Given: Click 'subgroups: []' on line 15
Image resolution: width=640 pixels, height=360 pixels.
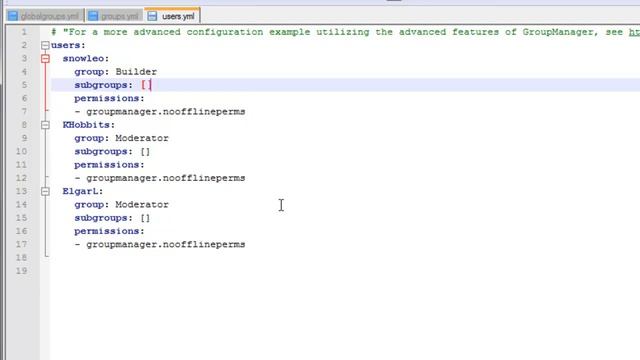Looking at the screenshot, I should point(112,218).
